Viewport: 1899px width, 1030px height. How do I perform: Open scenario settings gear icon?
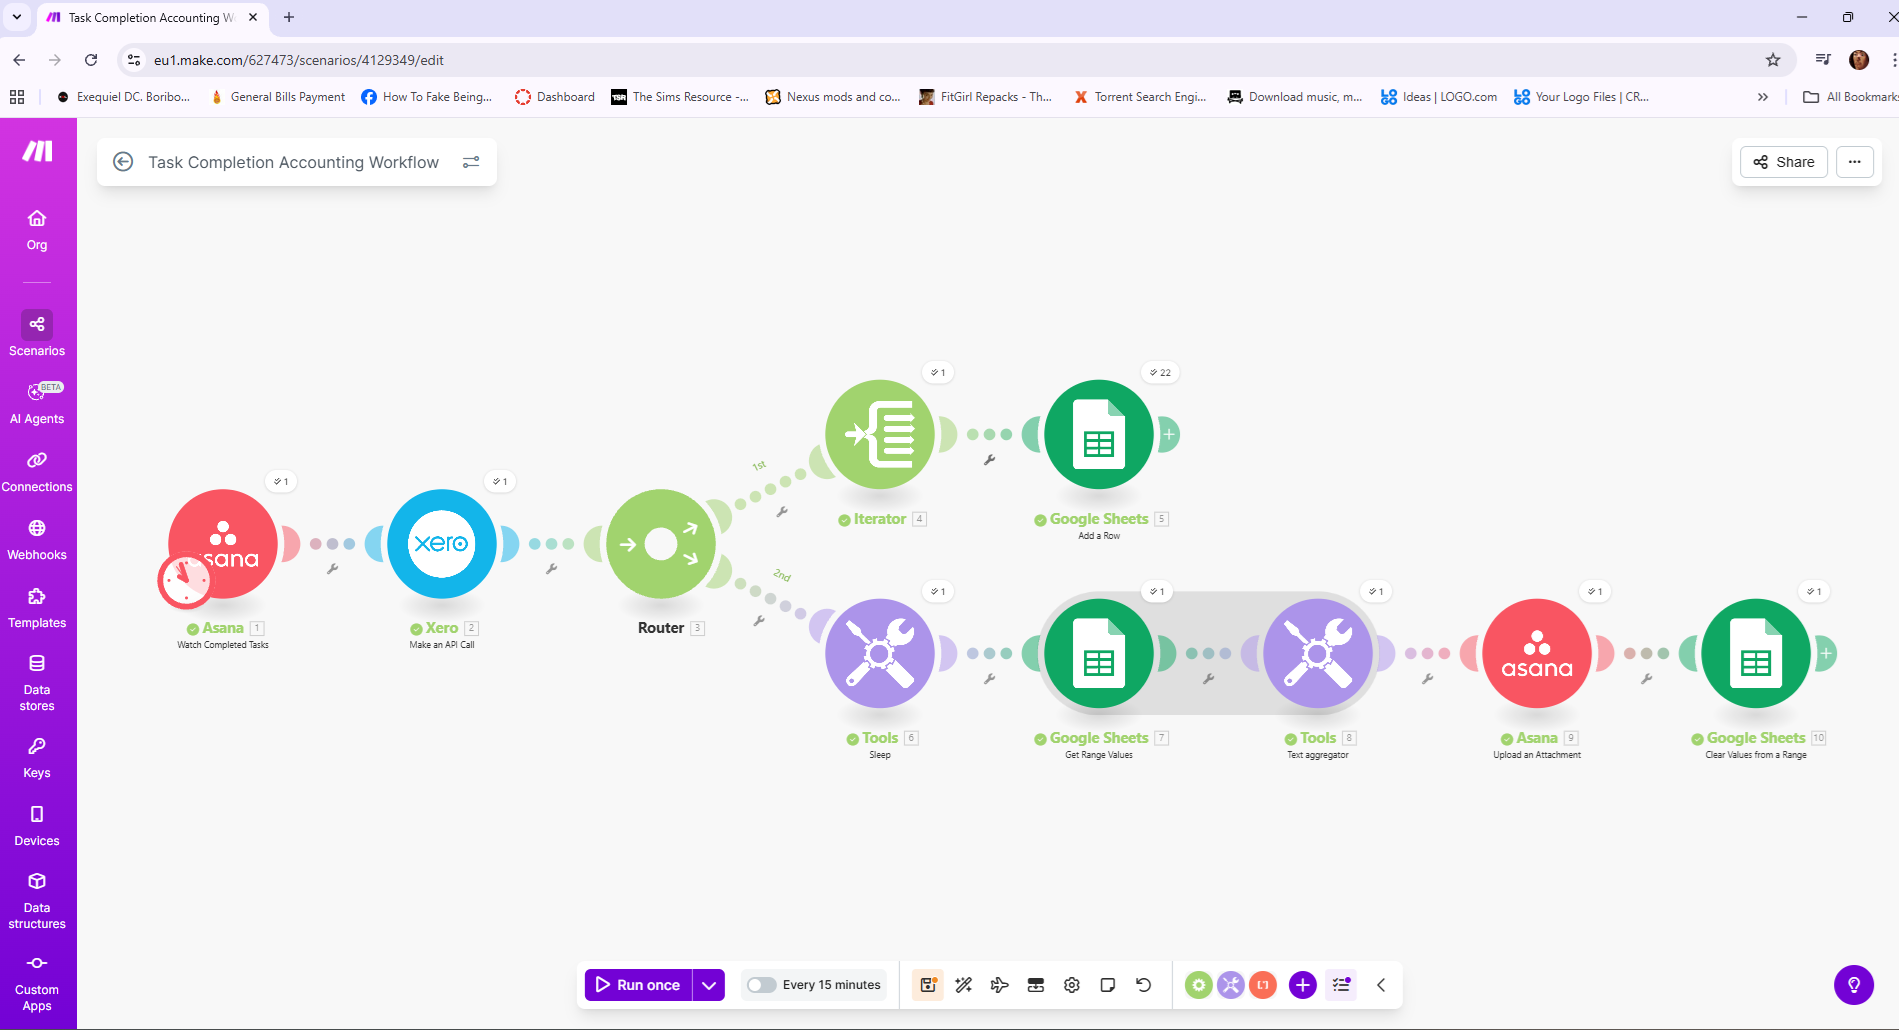click(1072, 985)
